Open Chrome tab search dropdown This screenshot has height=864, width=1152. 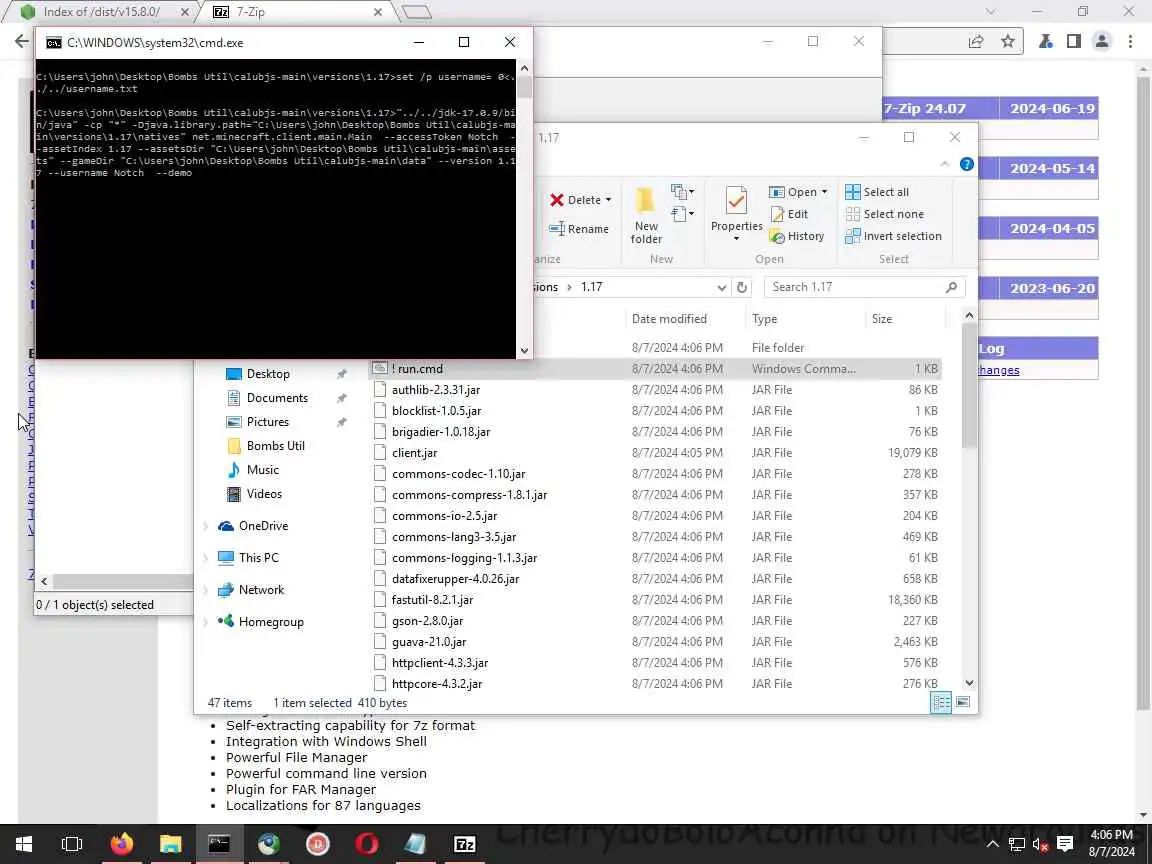pyautogui.click(x=990, y=12)
